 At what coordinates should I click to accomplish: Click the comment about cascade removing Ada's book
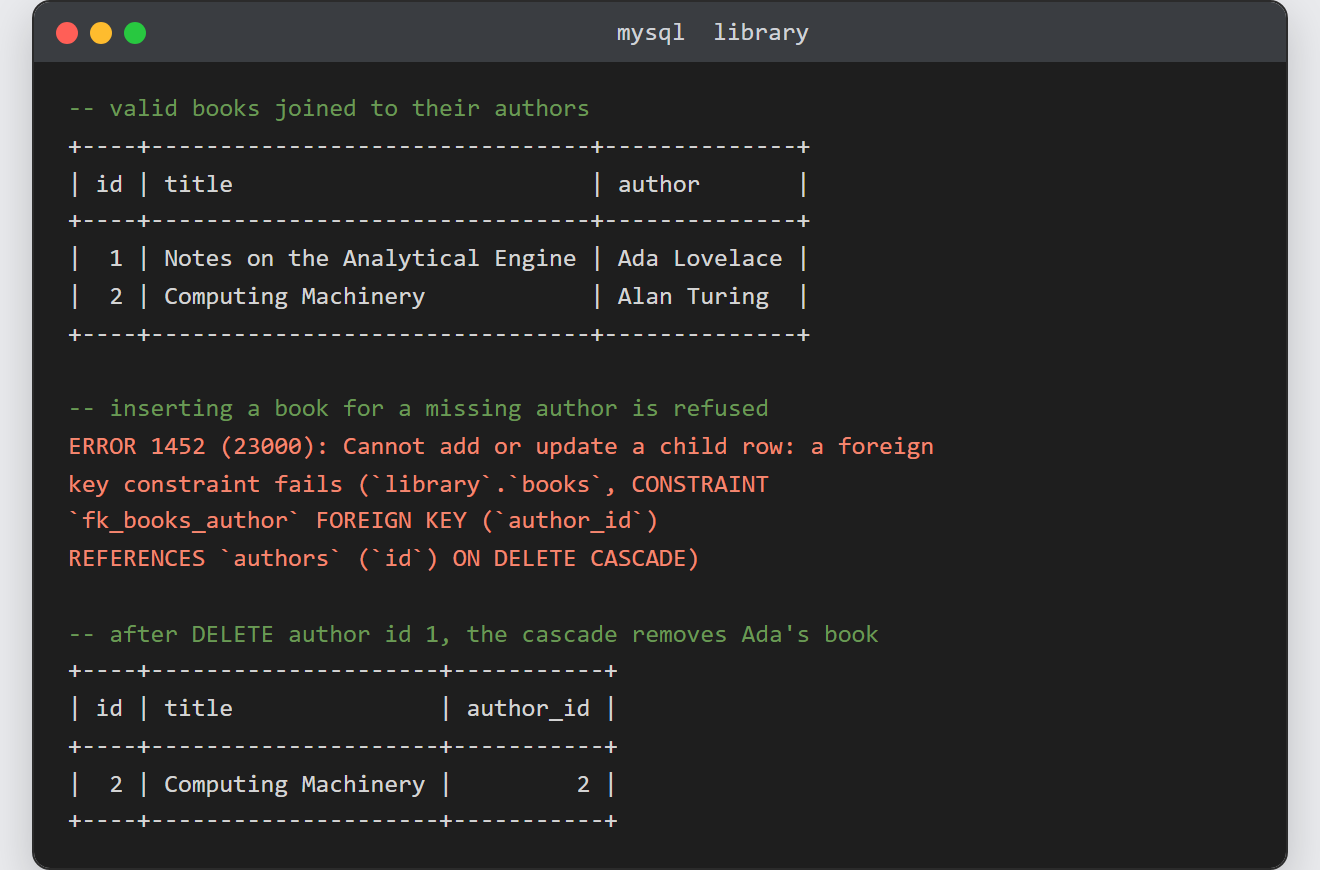473,634
